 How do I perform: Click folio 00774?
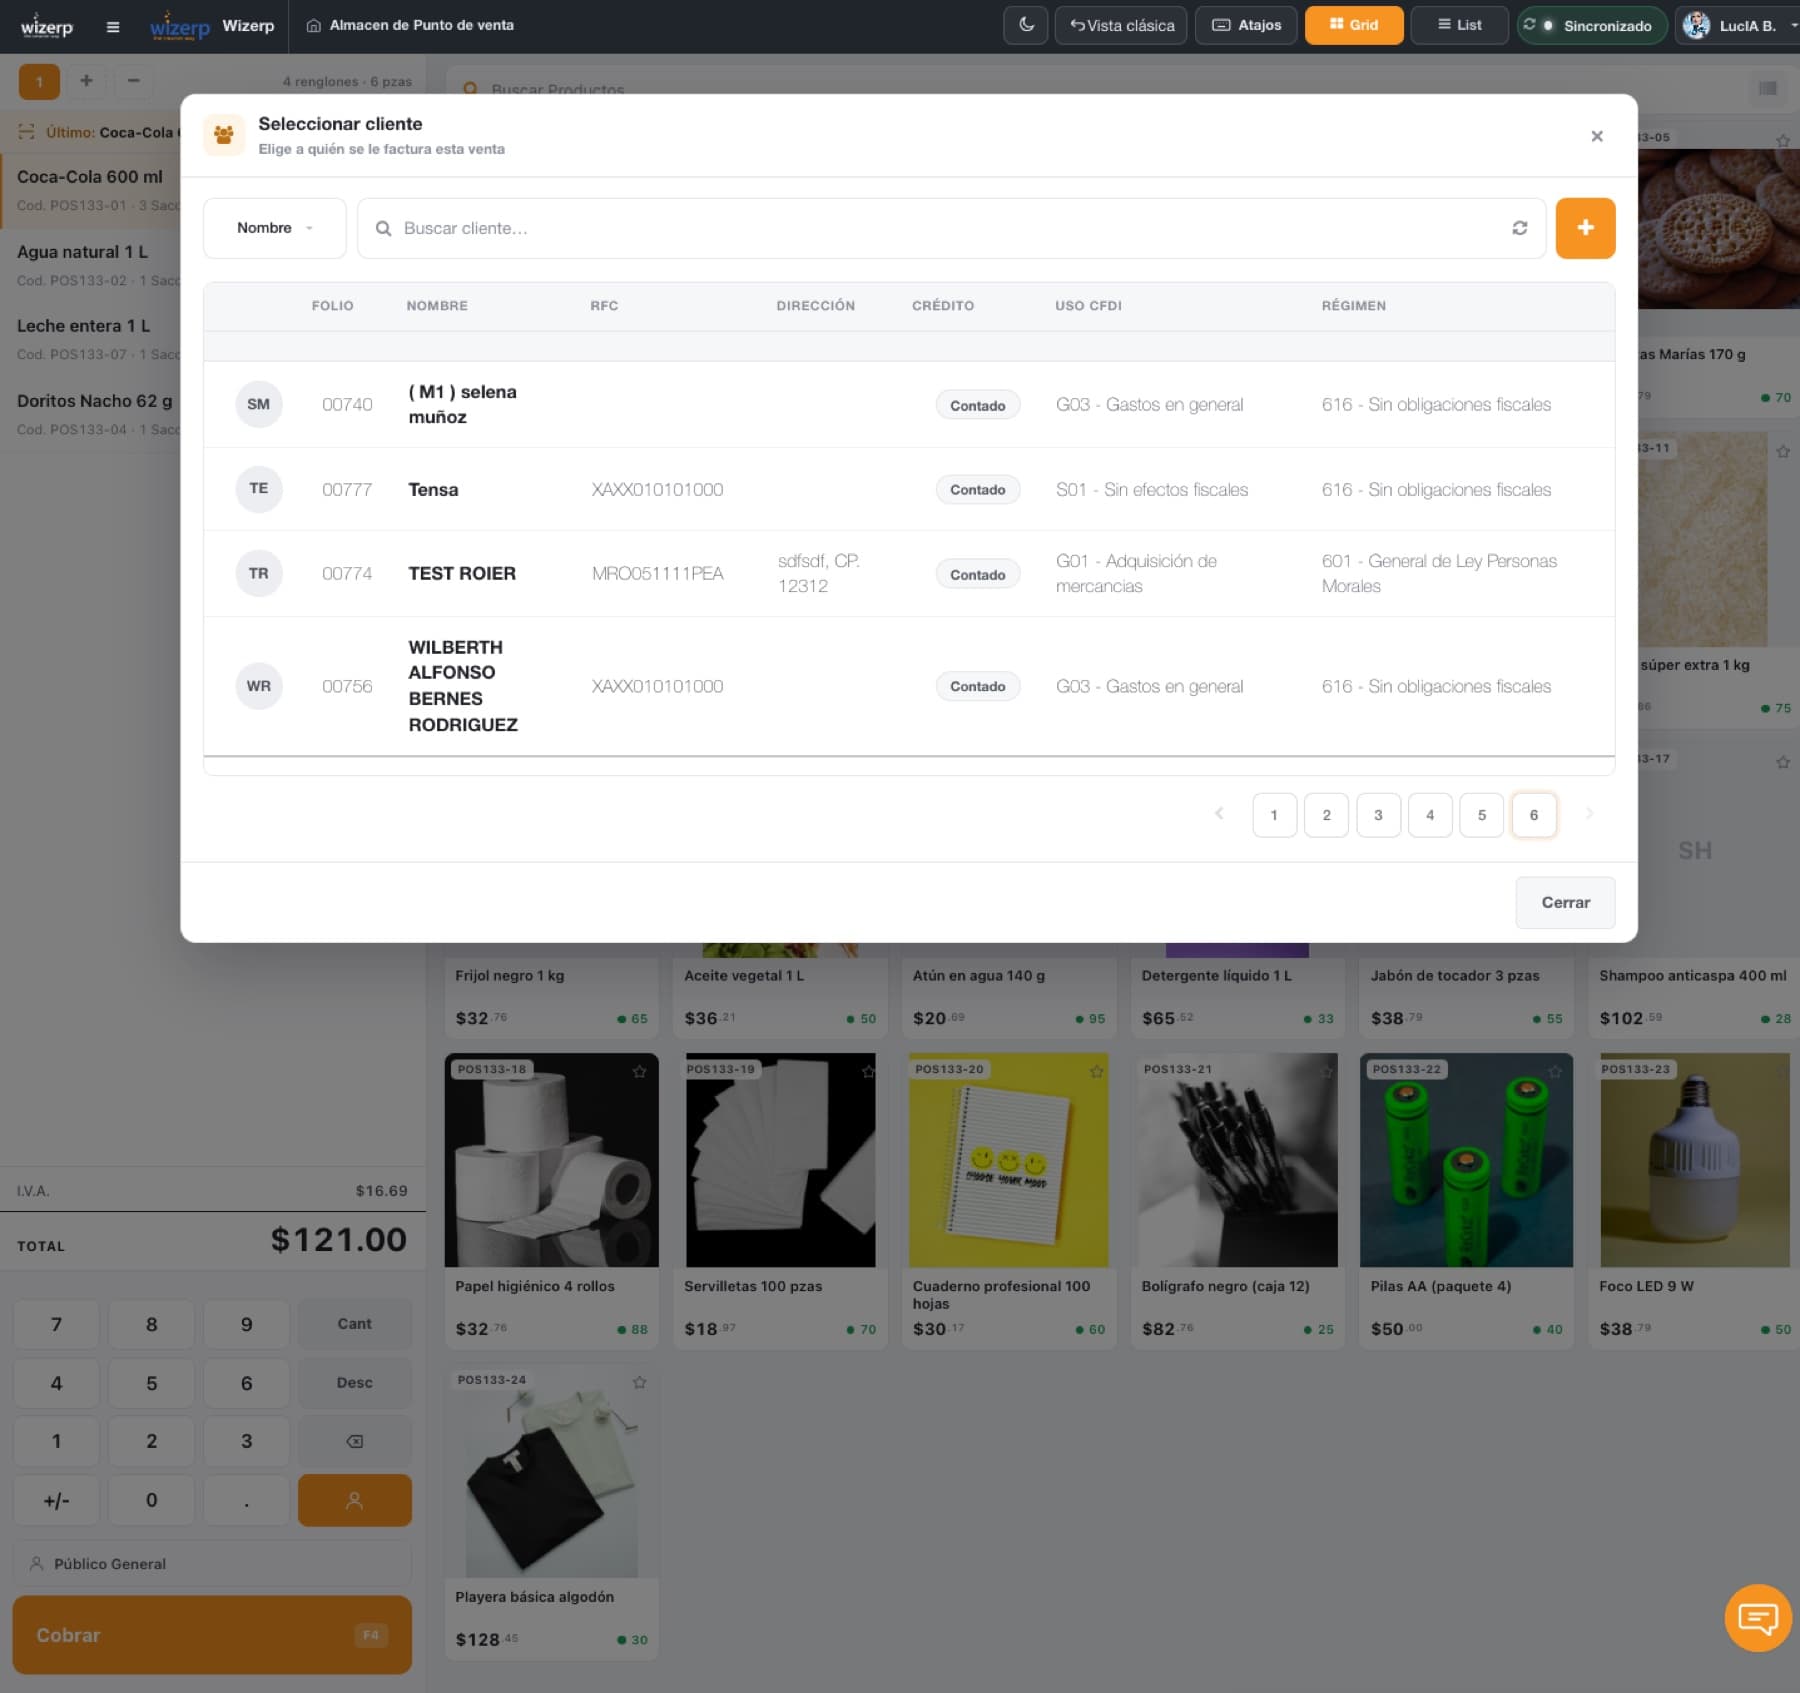pyautogui.click(x=347, y=573)
